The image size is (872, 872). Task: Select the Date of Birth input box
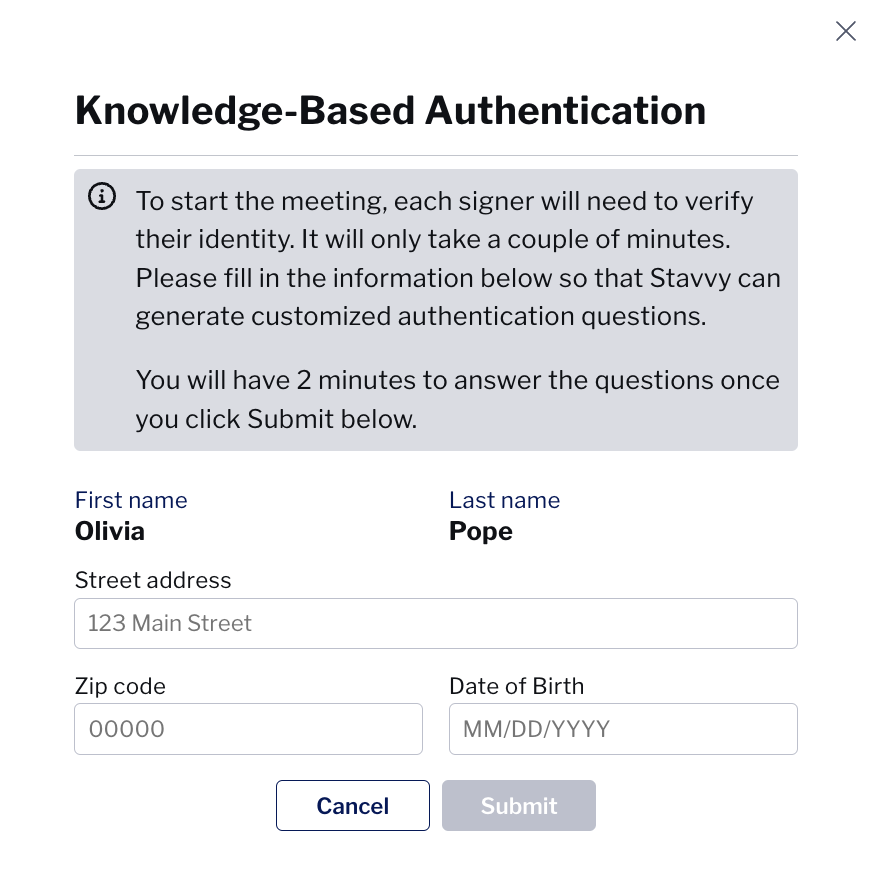(623, 729)
